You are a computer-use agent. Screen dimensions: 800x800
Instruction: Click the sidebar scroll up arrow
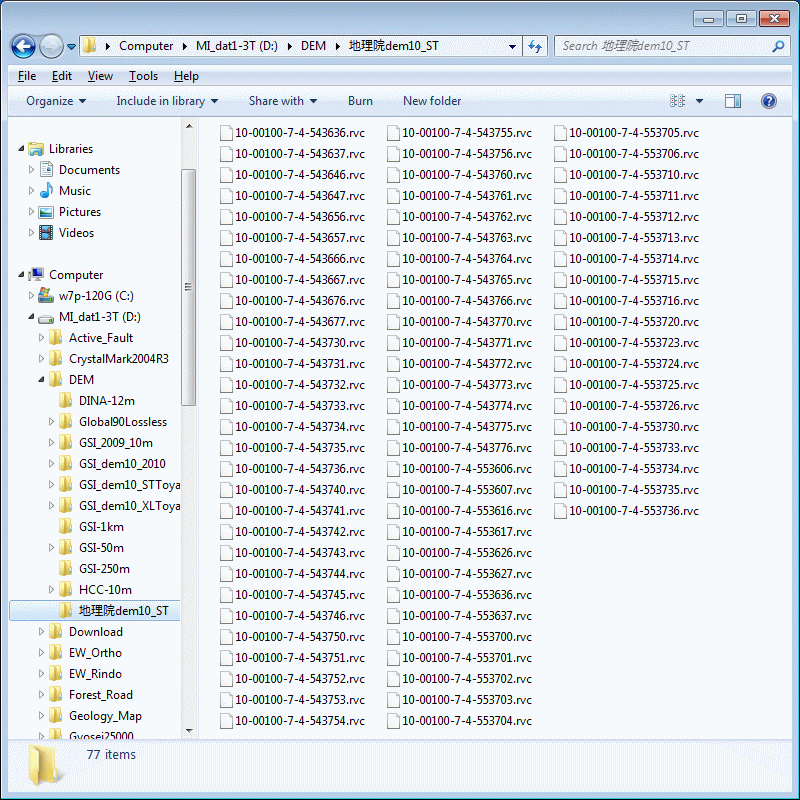click(x=189, y=126)
